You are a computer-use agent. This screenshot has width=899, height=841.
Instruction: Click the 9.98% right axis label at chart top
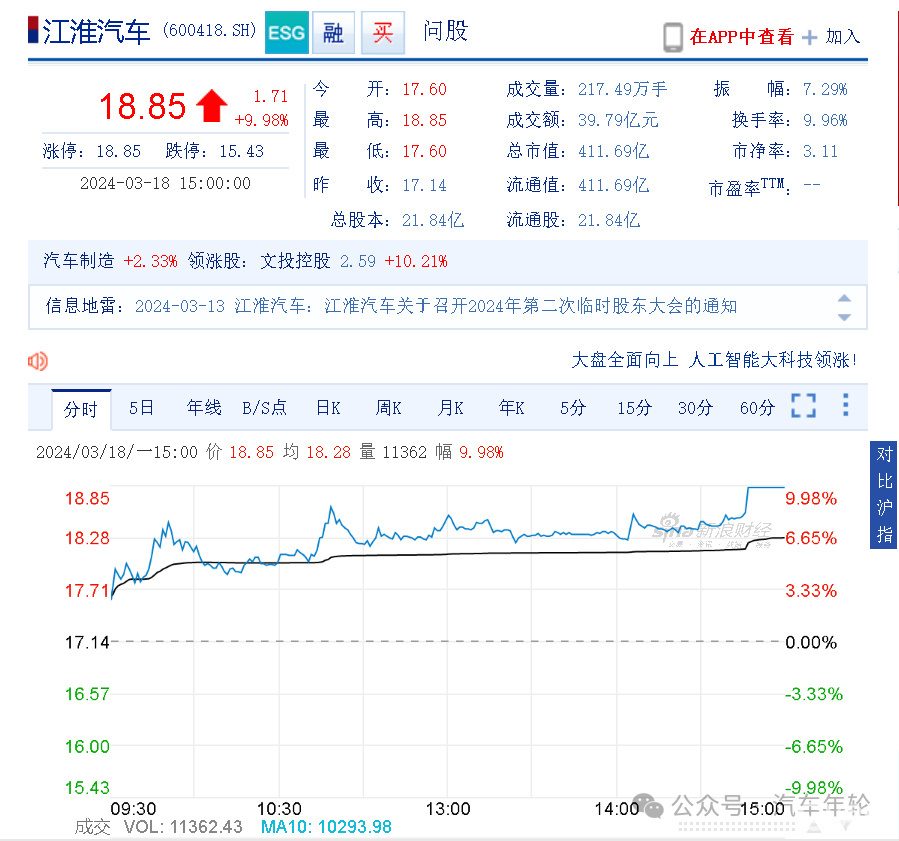pyautogui.click(x=811, y=498)
